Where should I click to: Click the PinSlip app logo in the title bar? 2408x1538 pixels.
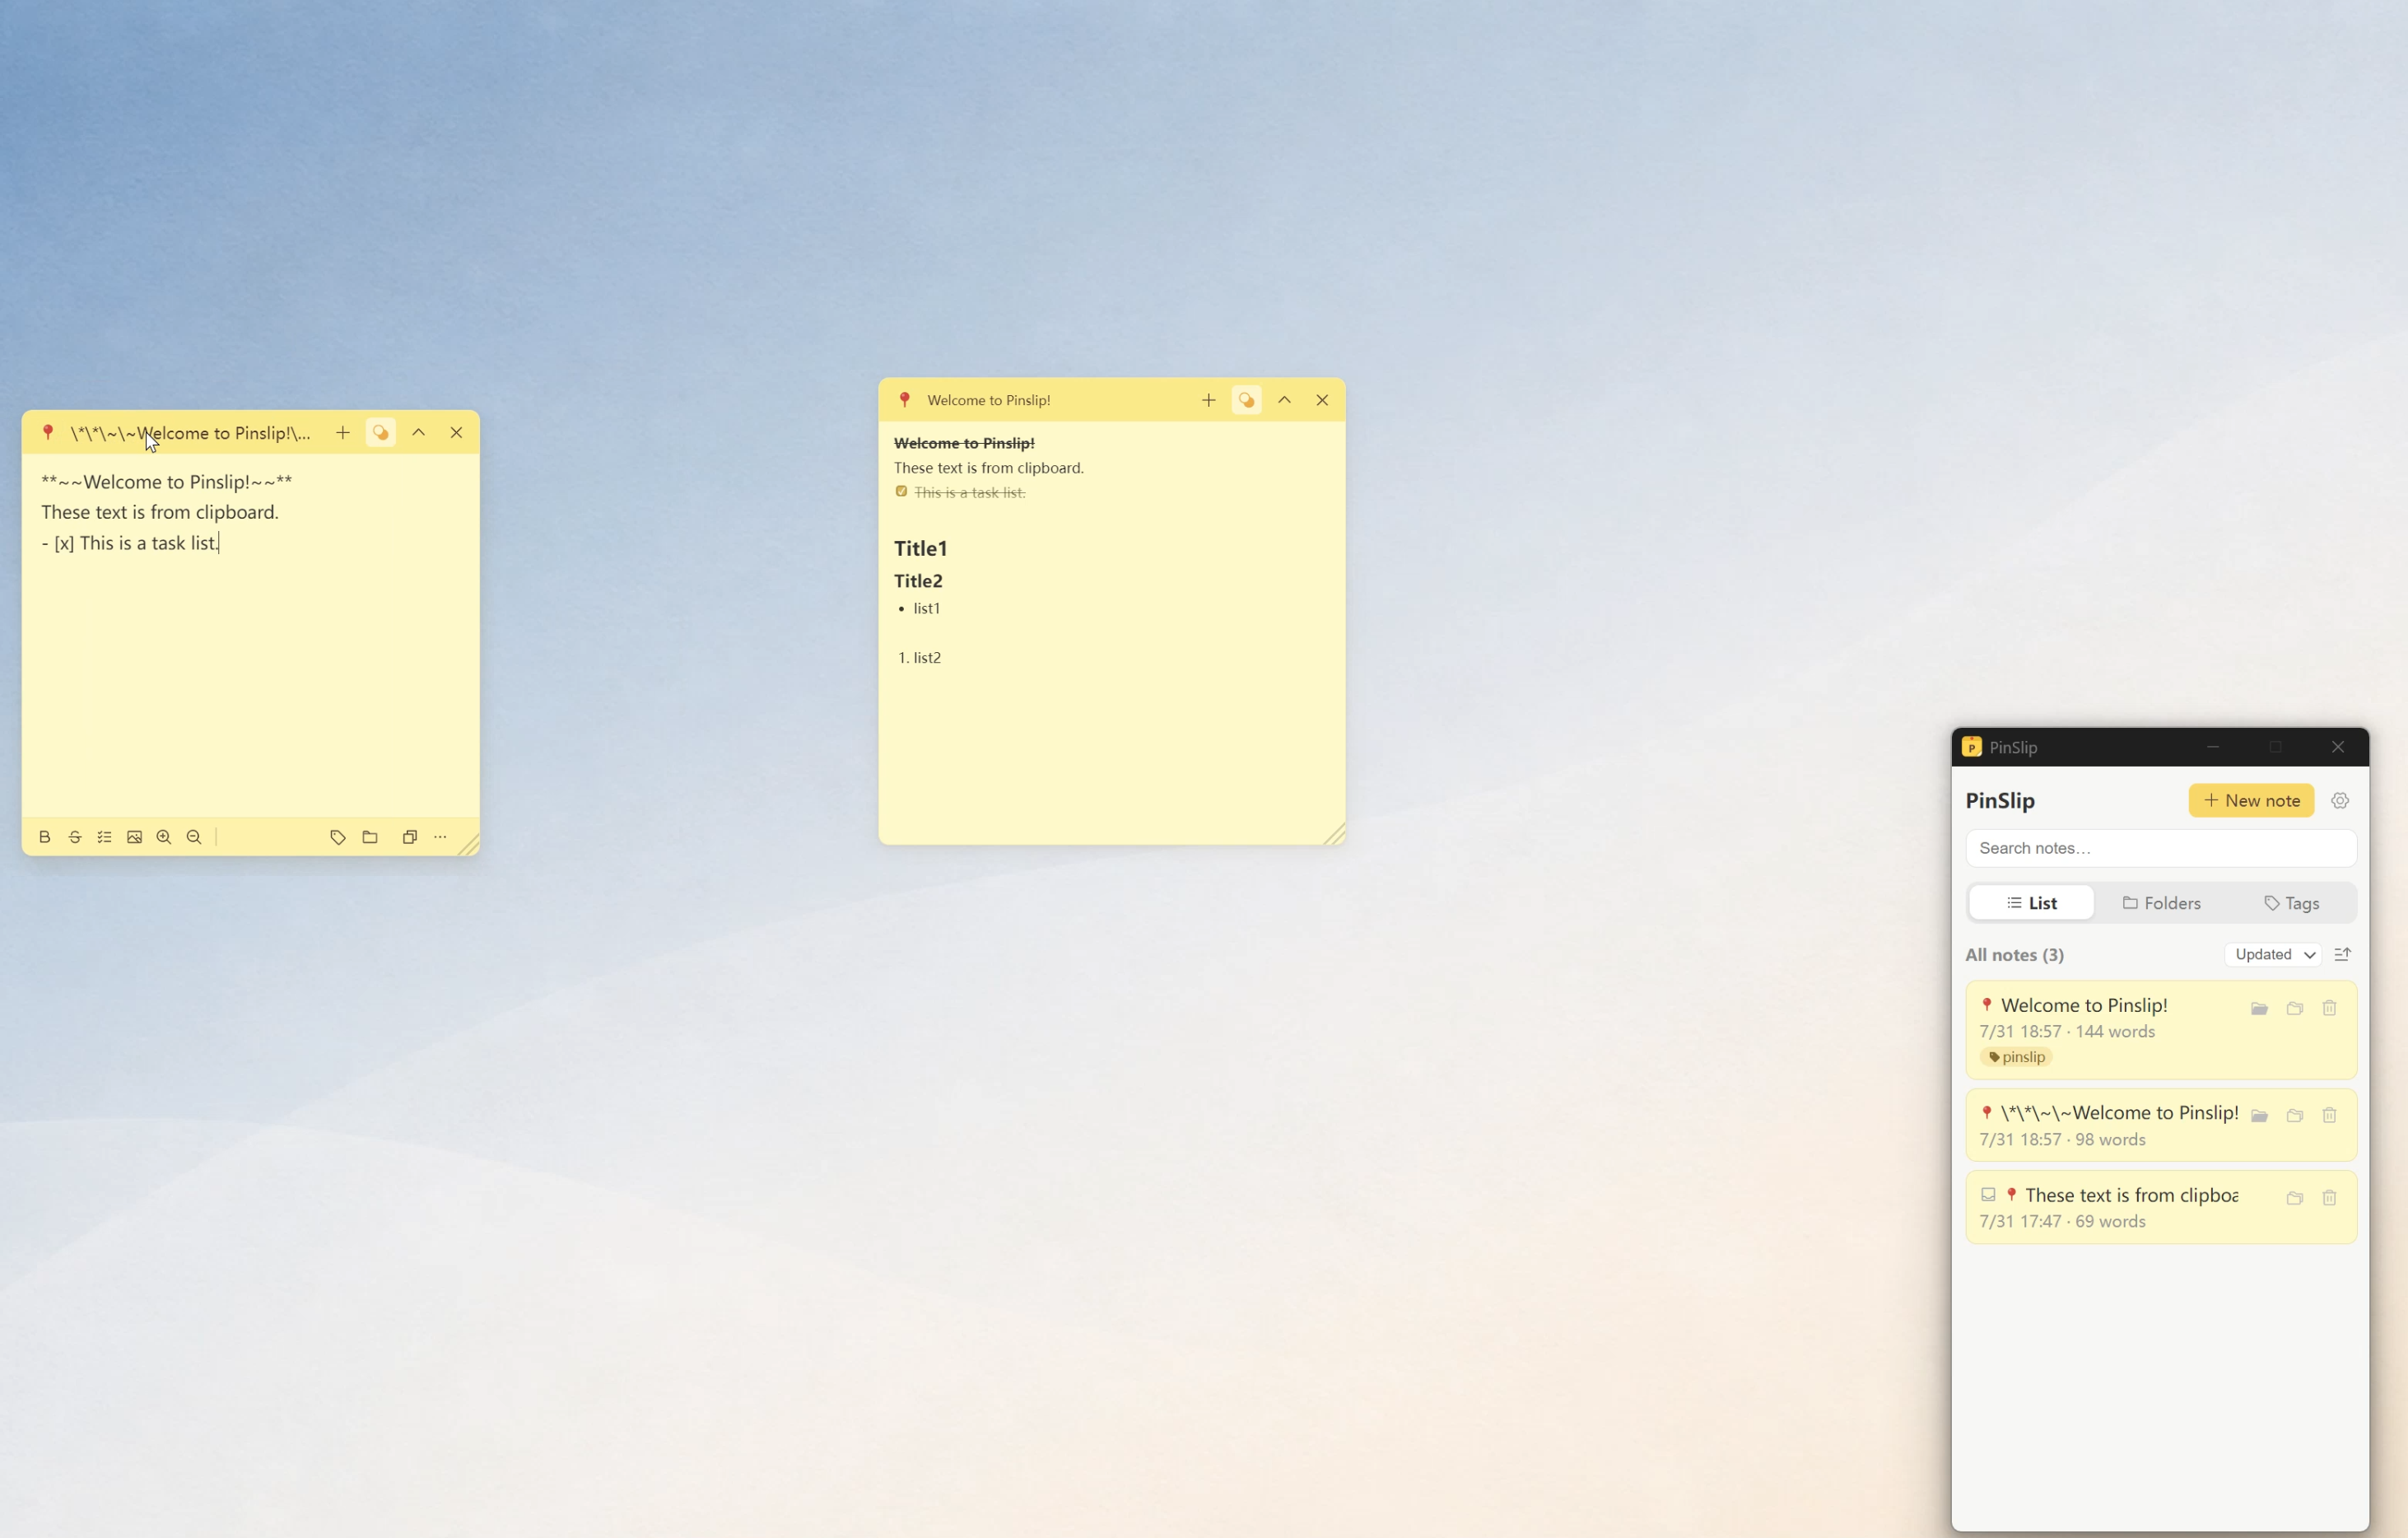click(x=1972, y=747)
